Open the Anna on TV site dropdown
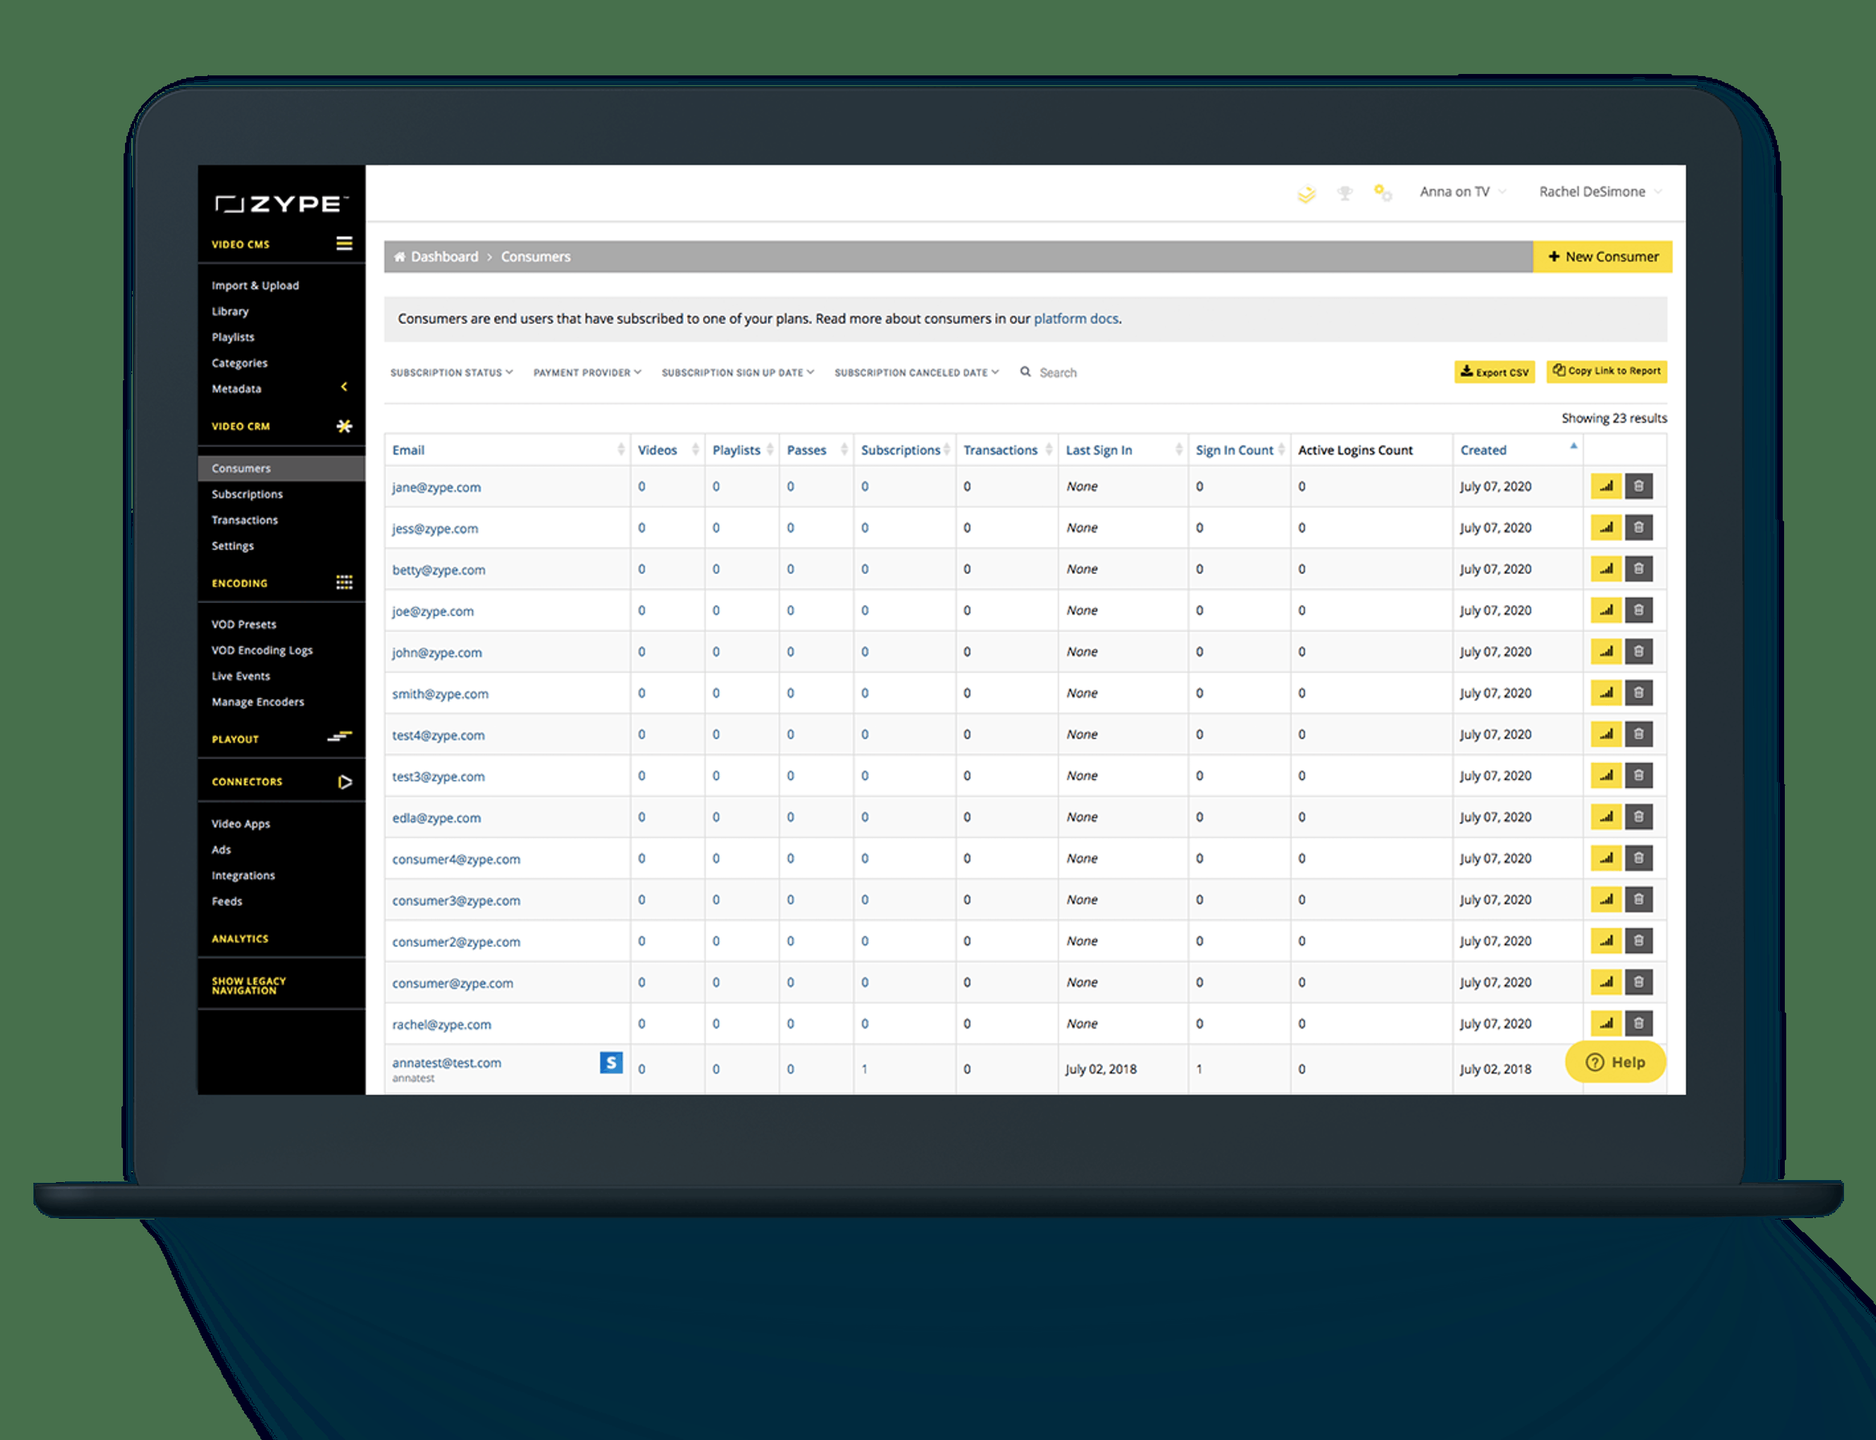Screen dimensions: 1876x1440 [1462, 192]
